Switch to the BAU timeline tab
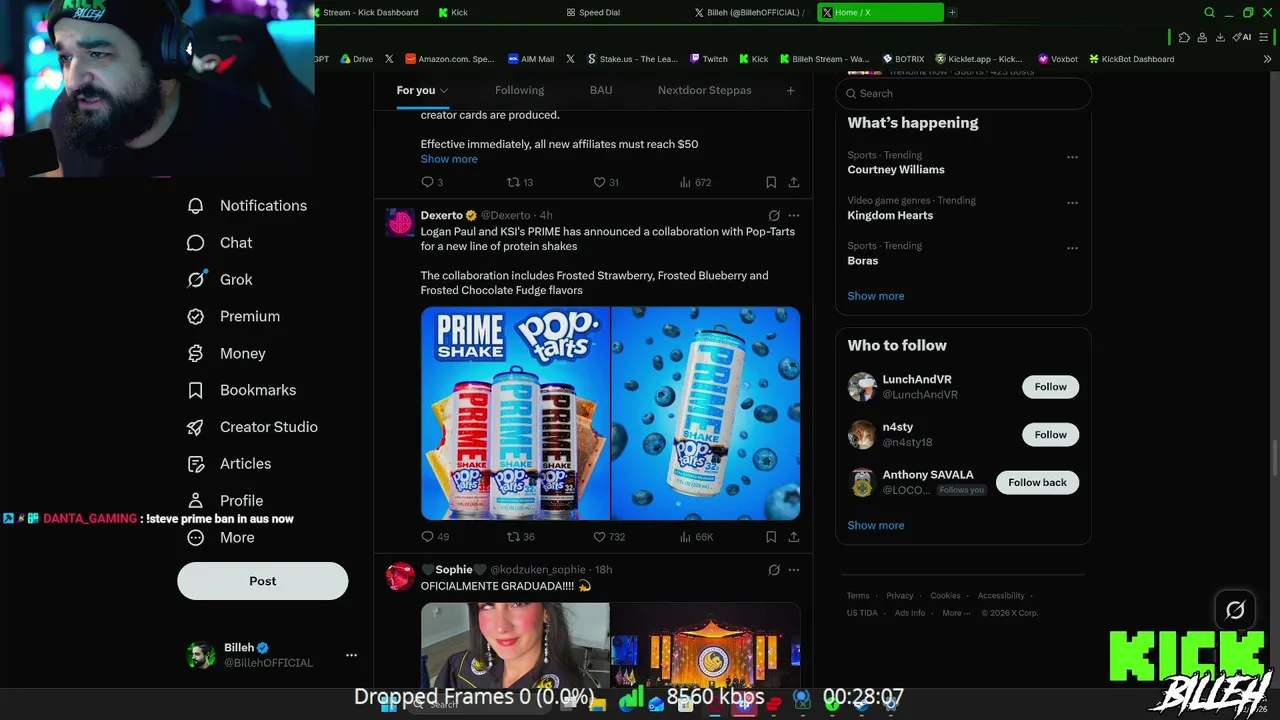Screen dimensions: 1280x720 601,90
